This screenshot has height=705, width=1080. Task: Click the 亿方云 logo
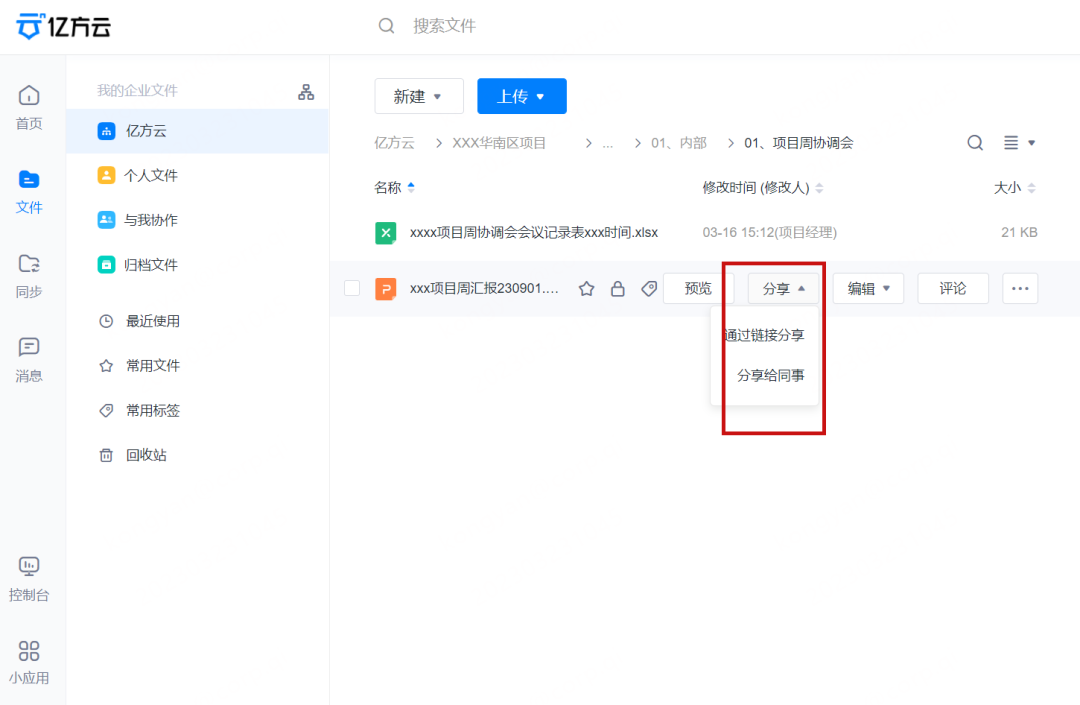[63, 26]
